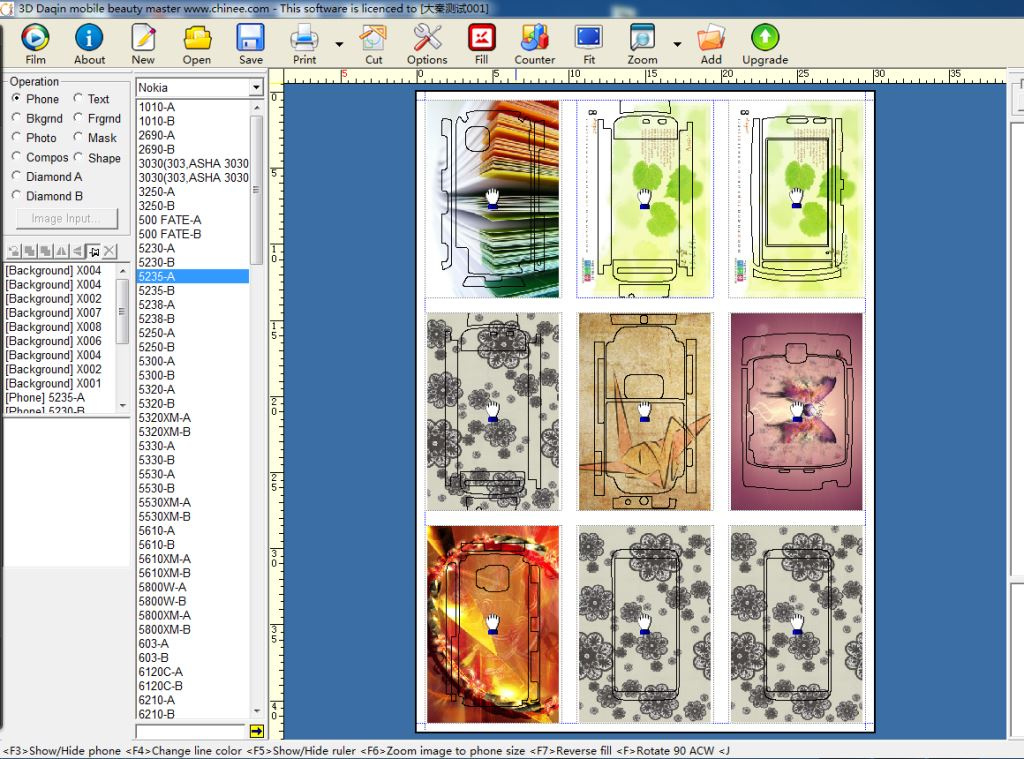1024x759 pixels.
Task: Click the rotate layer icon above layer list
Action: pyautogui.click(x=14, y=251)
